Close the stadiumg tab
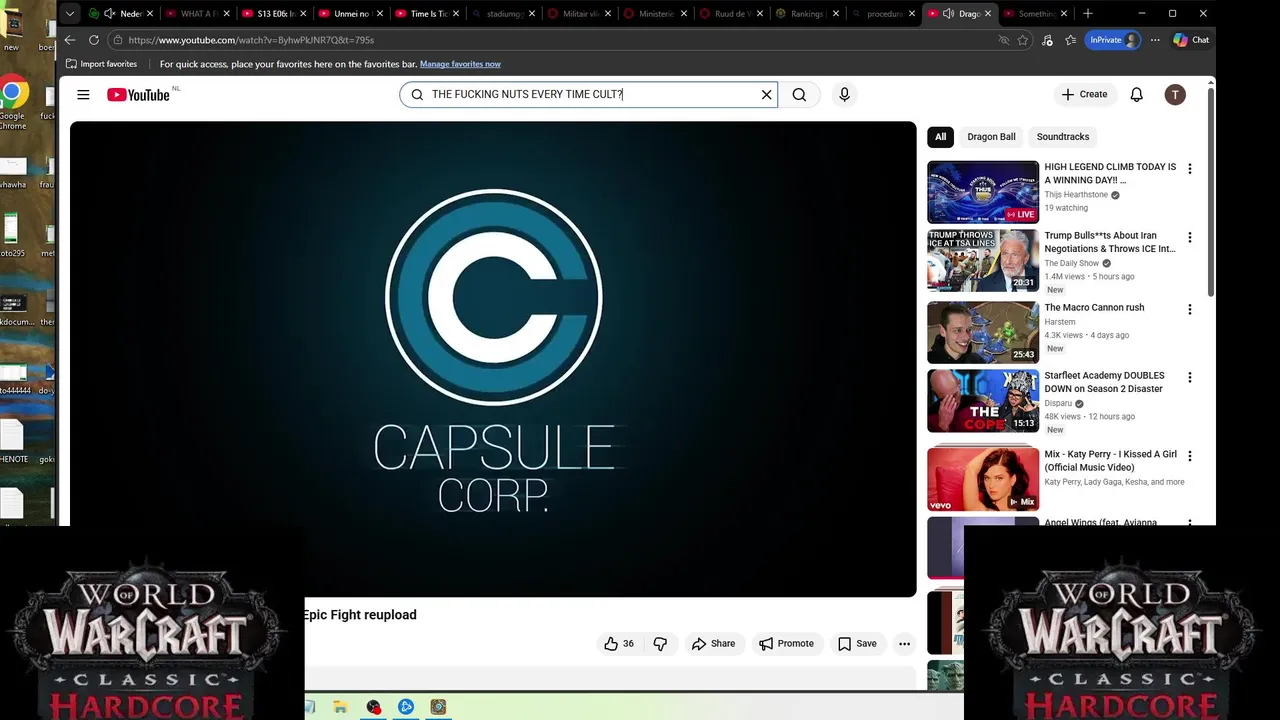Image resolution: width=1280 pixels, height=720 pixels. tap(531, 13)
